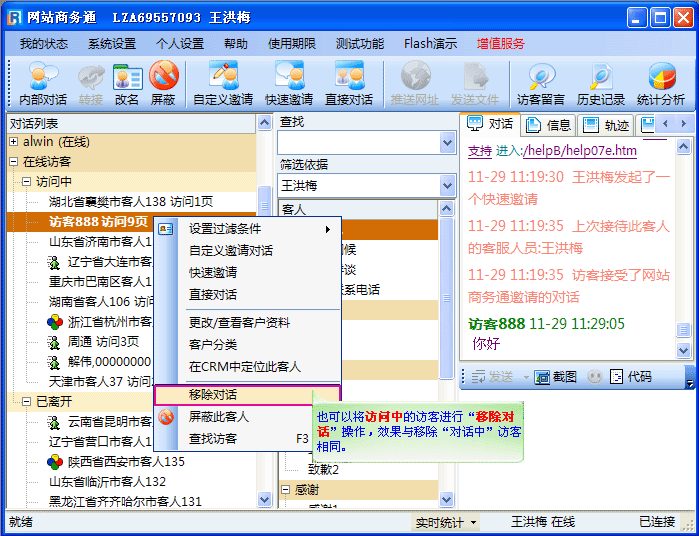Image resolution: width=699 pixels, height=536 pixels.
Task: Switch to the 轨迹 tab
Action: [x=606, y=125]
